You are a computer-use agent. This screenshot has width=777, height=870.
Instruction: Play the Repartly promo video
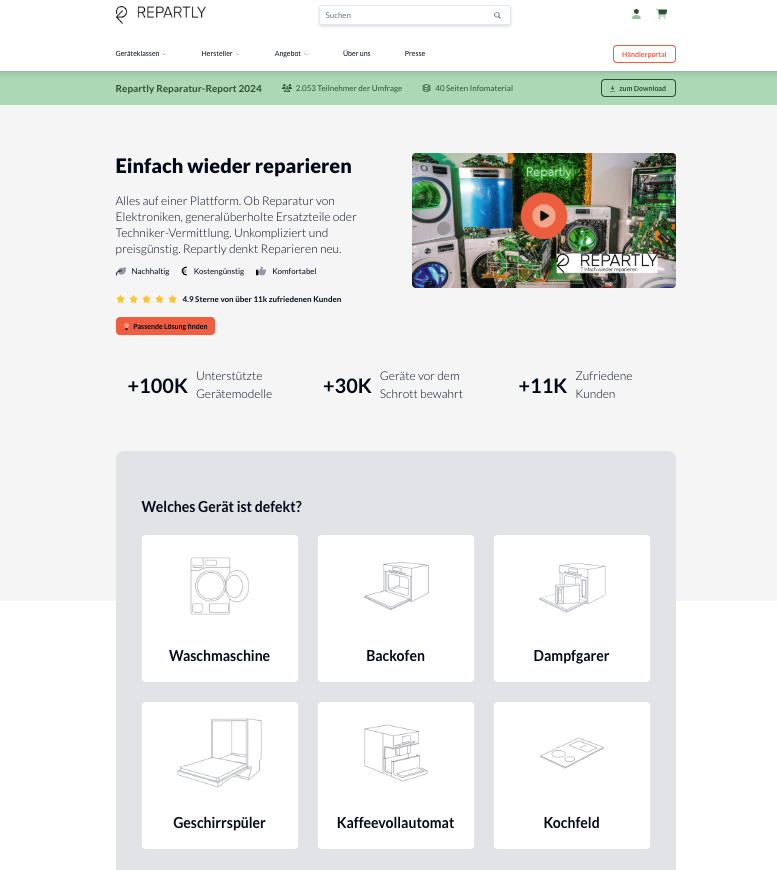[x=543, y=216]
